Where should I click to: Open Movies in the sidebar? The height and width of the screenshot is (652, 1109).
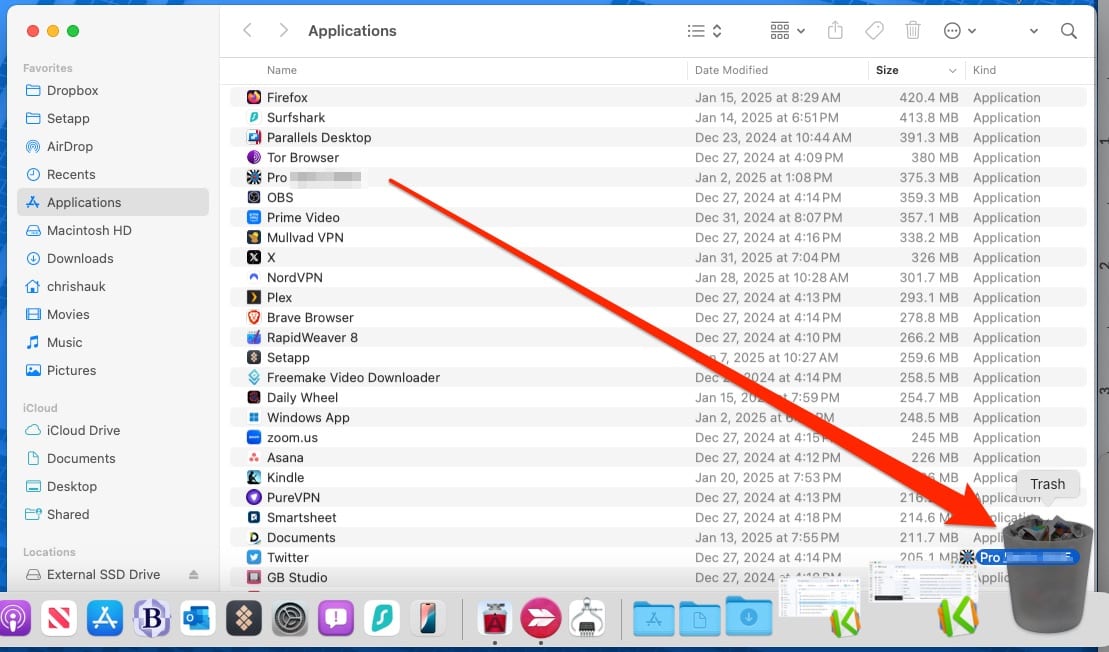[x=113, y=314]
